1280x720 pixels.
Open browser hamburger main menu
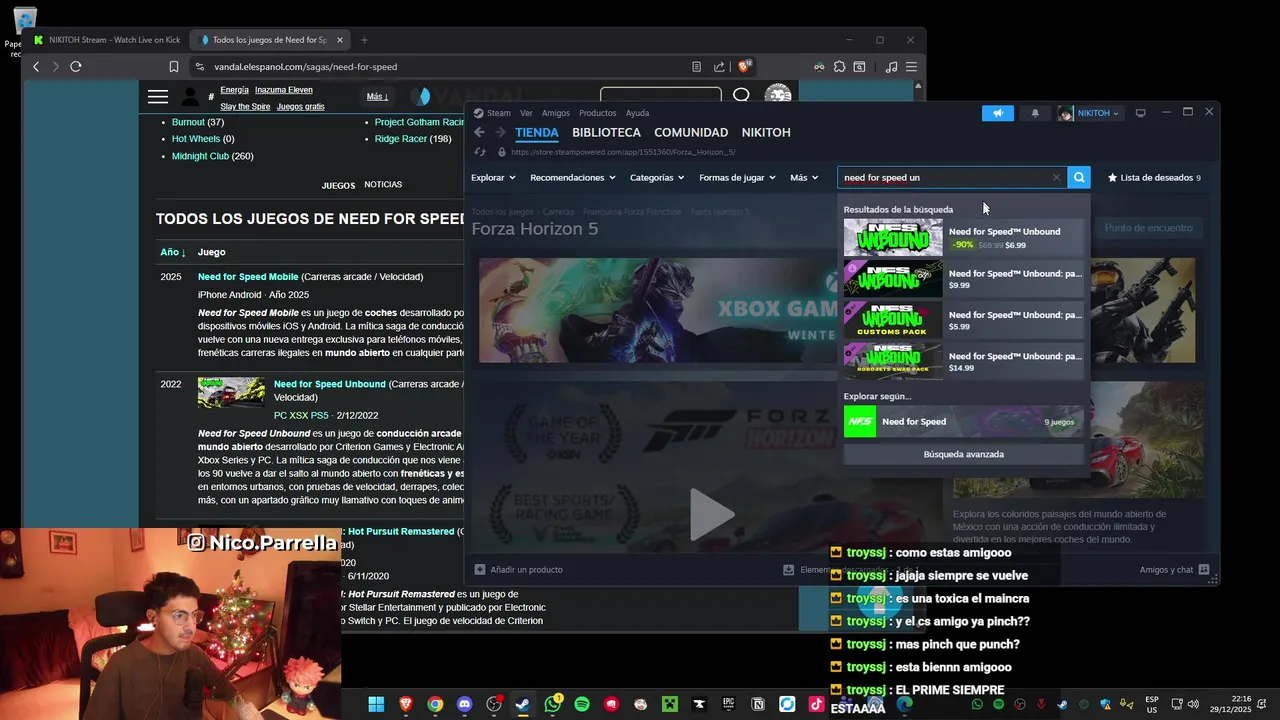point(911,67)
